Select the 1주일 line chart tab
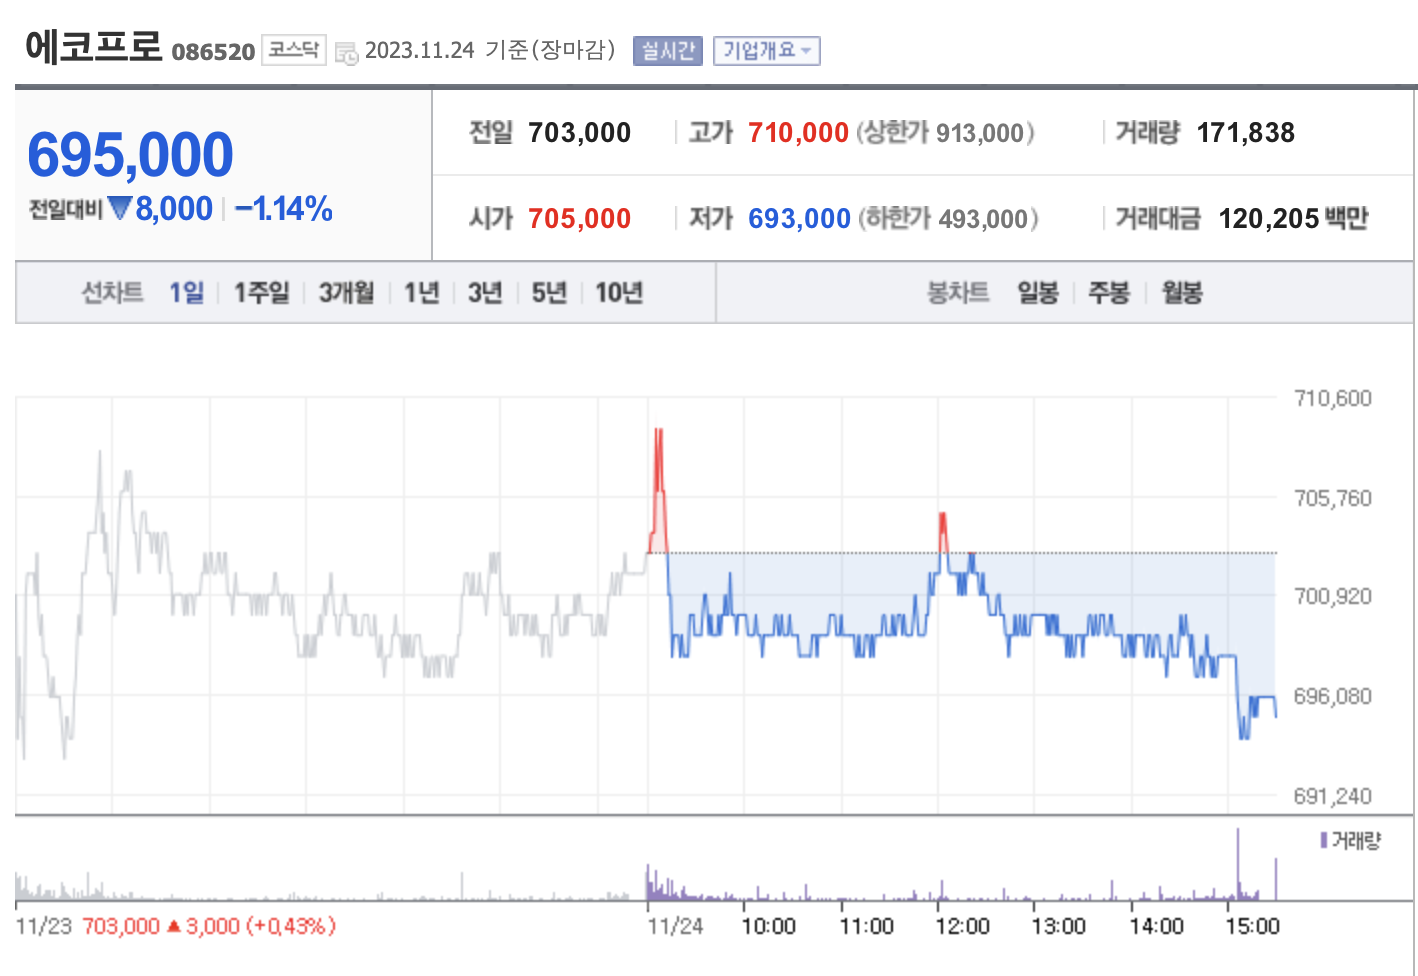The image size is (1418, 976). [x=261, y=292]
